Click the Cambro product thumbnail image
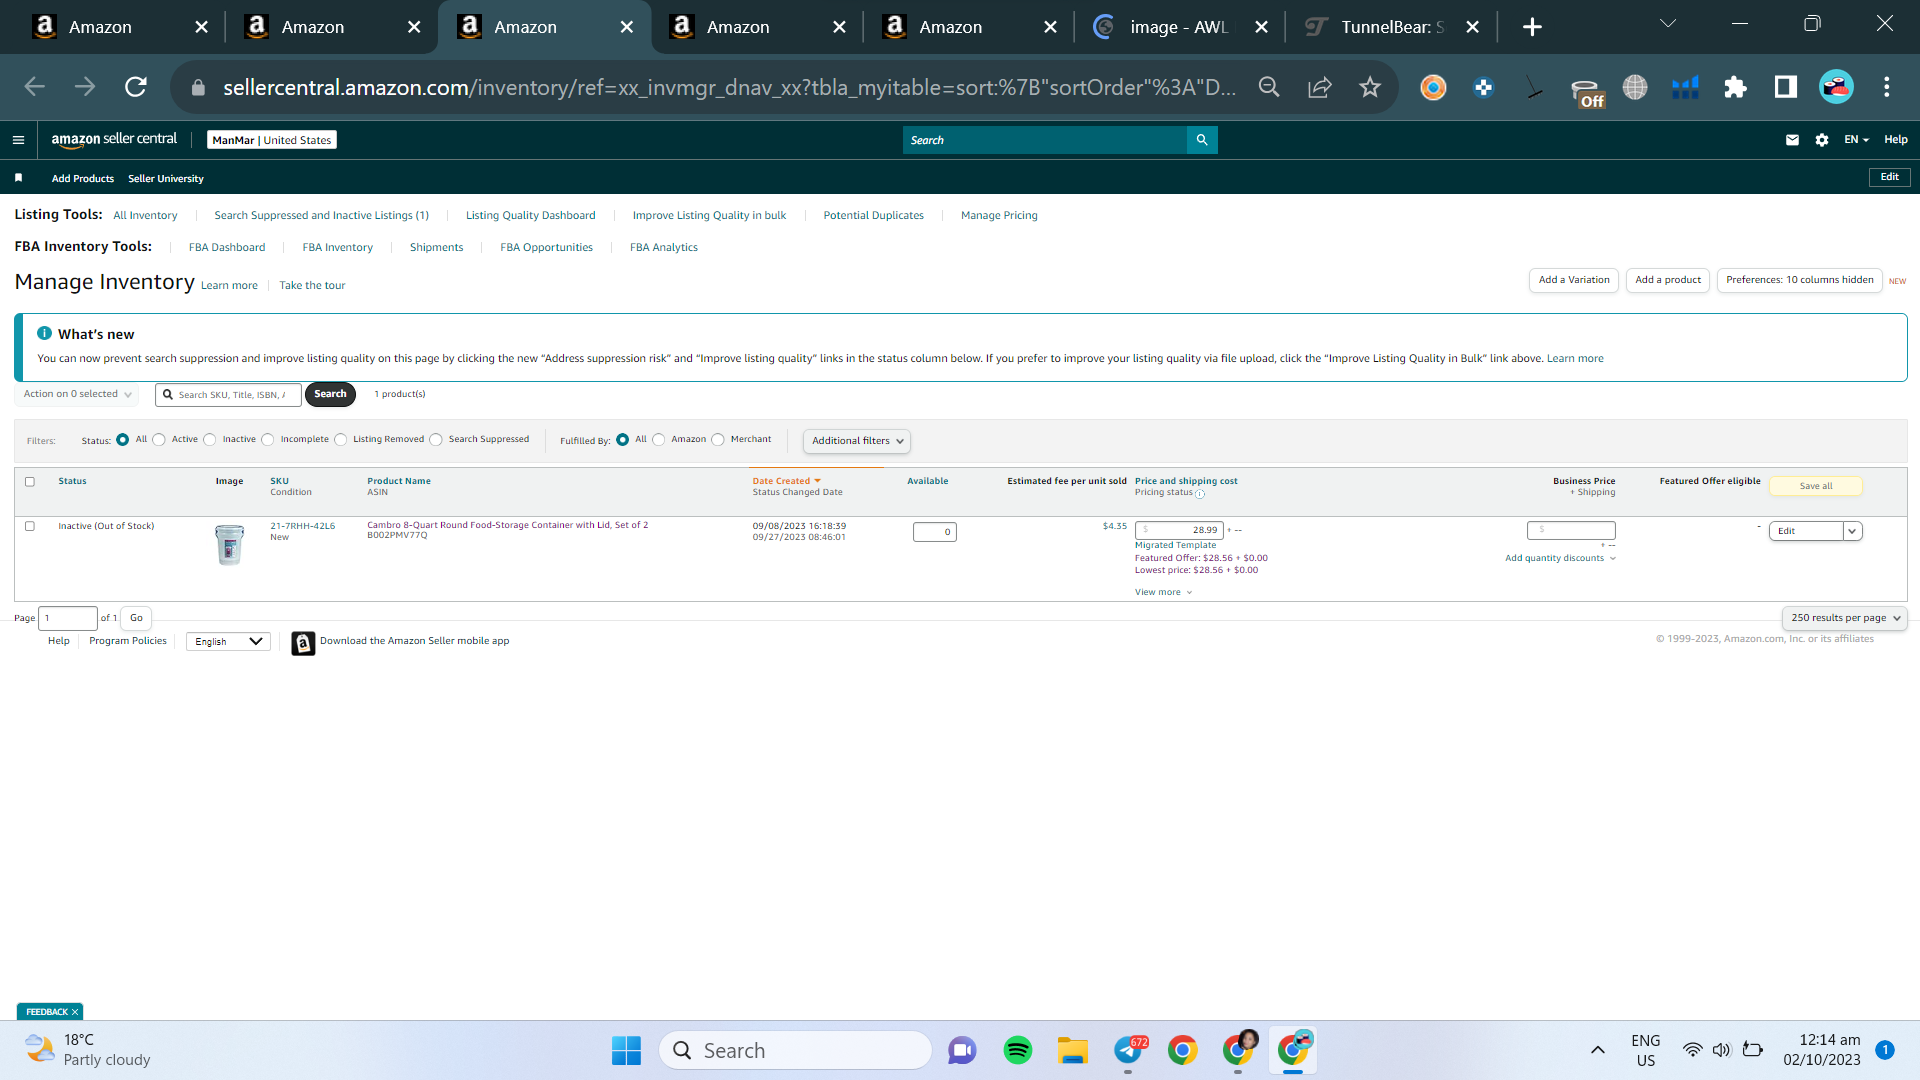This screenshot has width=1920, height=1080. click(x=229, y=545)
